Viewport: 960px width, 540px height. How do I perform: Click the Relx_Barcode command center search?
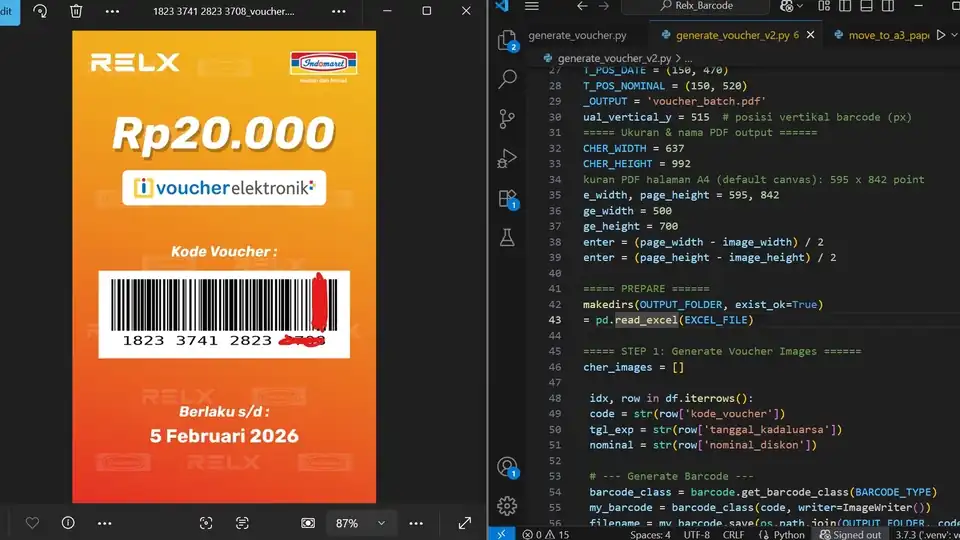696,6
